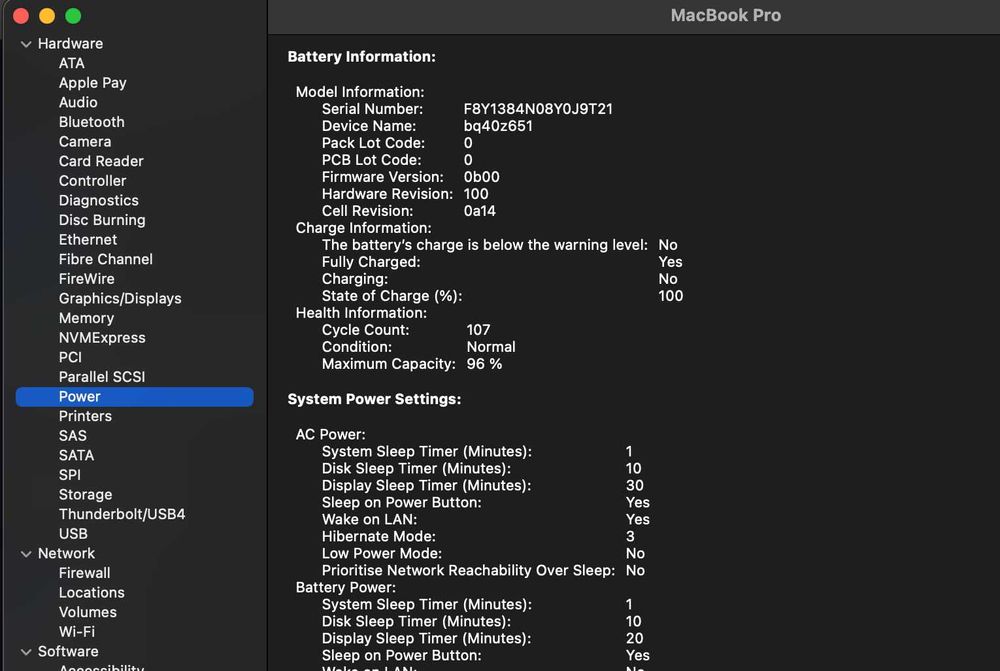The image size is (1000, 671).
Task: Click the Battery Power section label
Action: click(346, 587)
